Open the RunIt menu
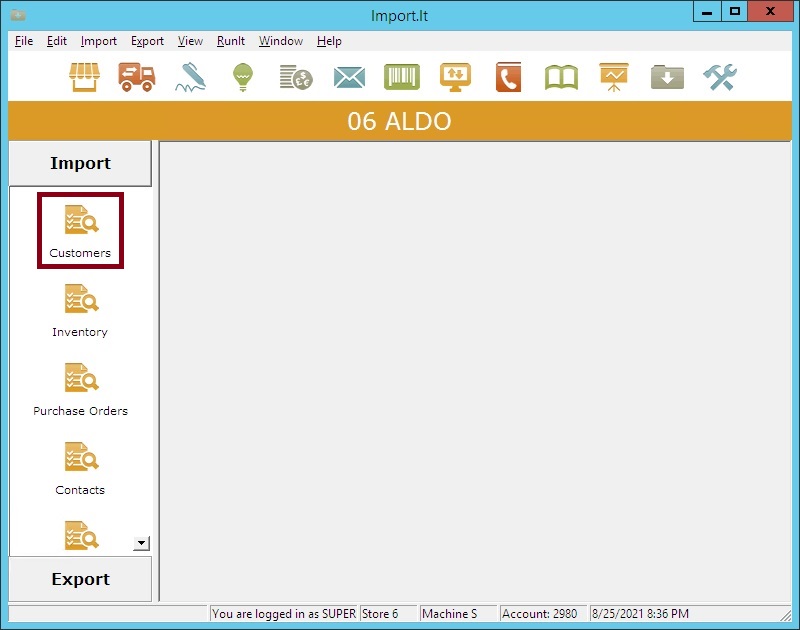The width and height of the screenshot is (800, 630). [231, 41]
